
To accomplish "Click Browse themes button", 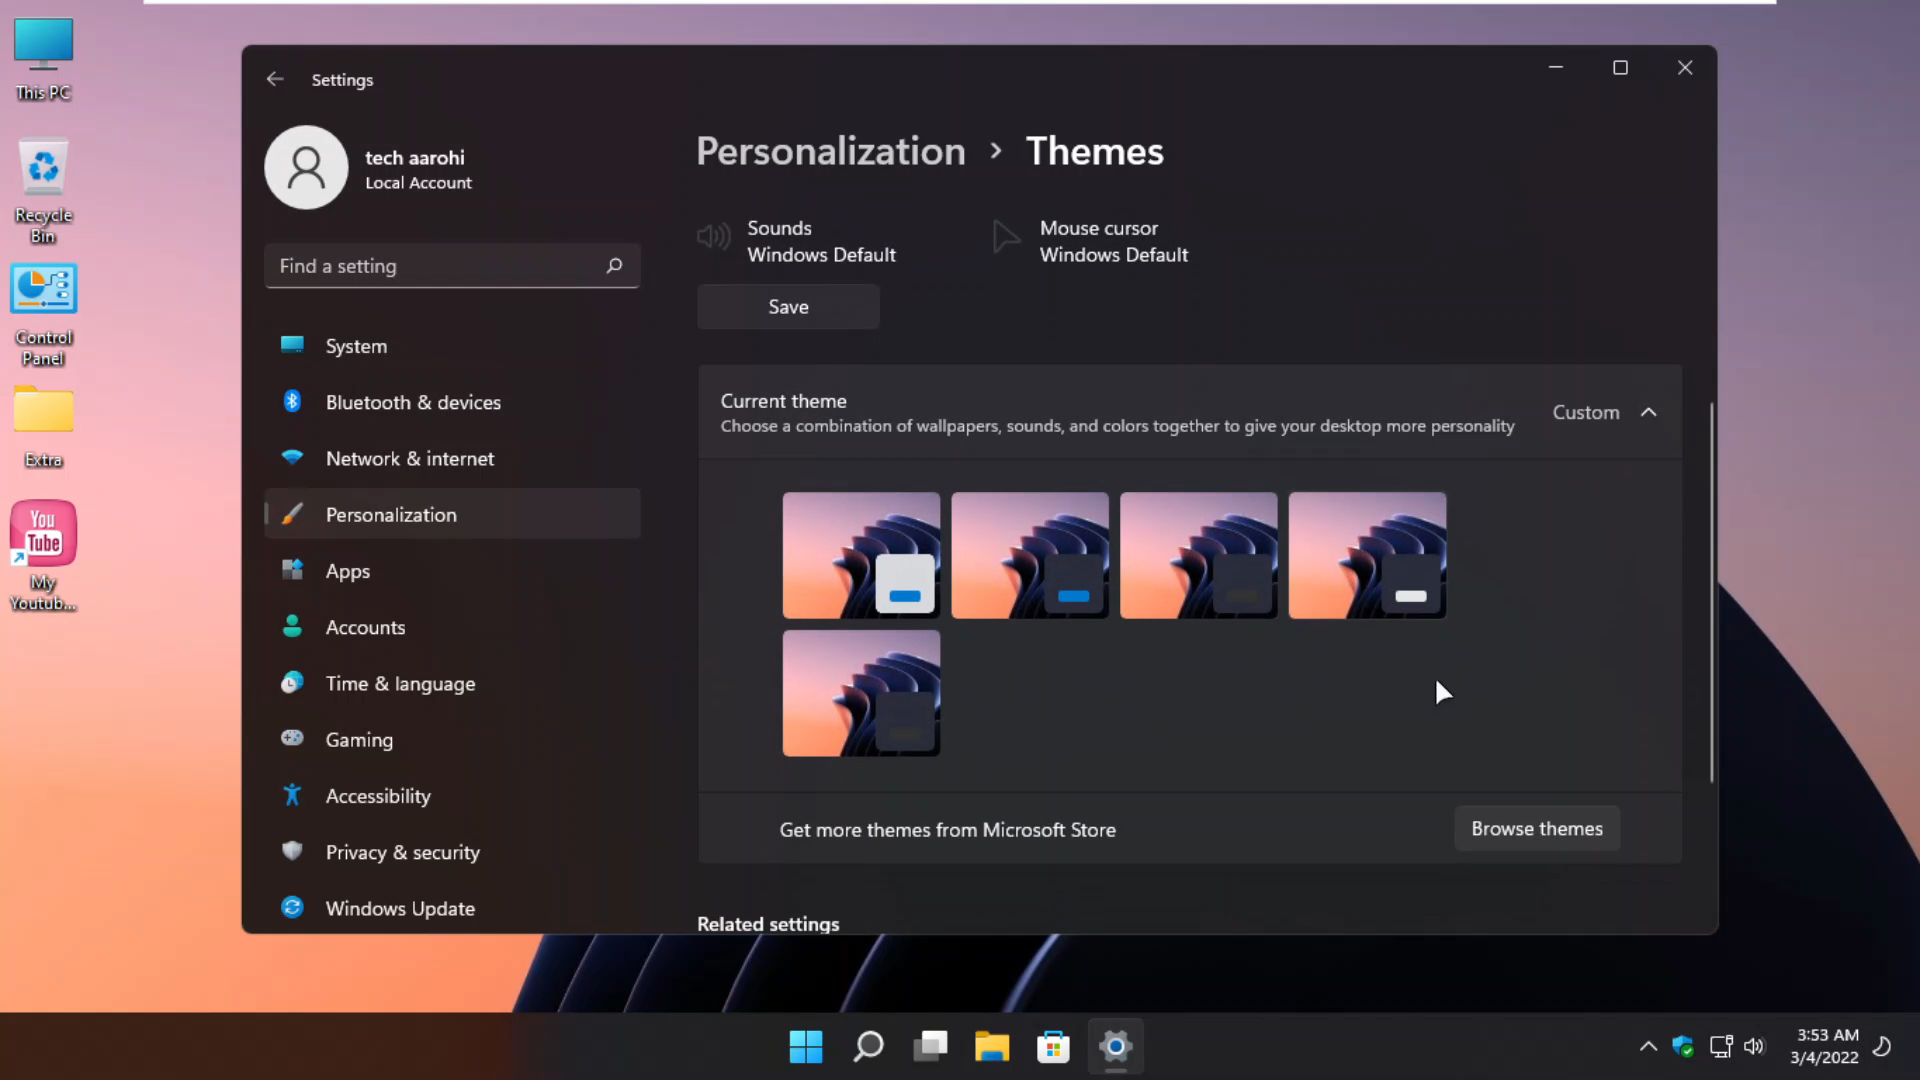I will click(1537, 828).
